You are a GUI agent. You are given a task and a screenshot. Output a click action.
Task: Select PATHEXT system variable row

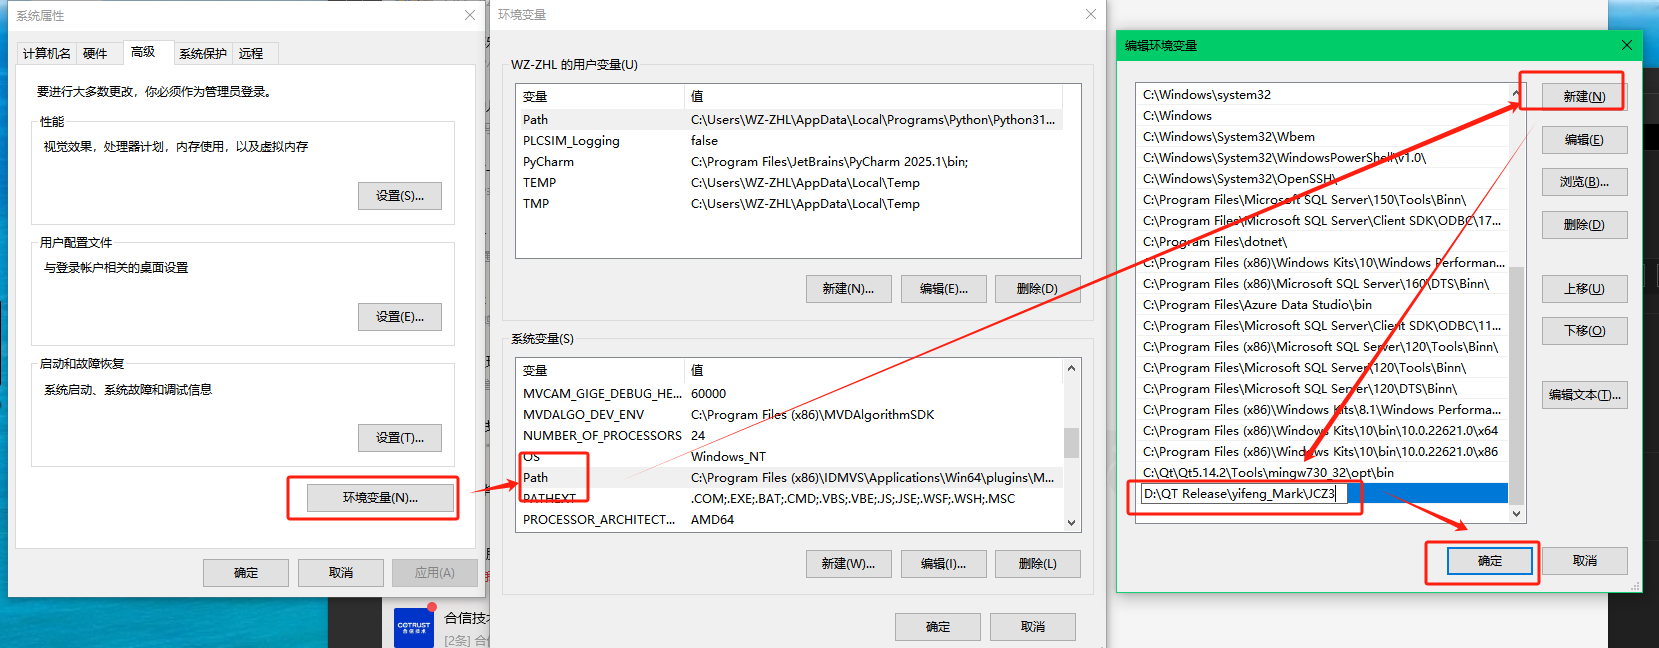point(788,499)
